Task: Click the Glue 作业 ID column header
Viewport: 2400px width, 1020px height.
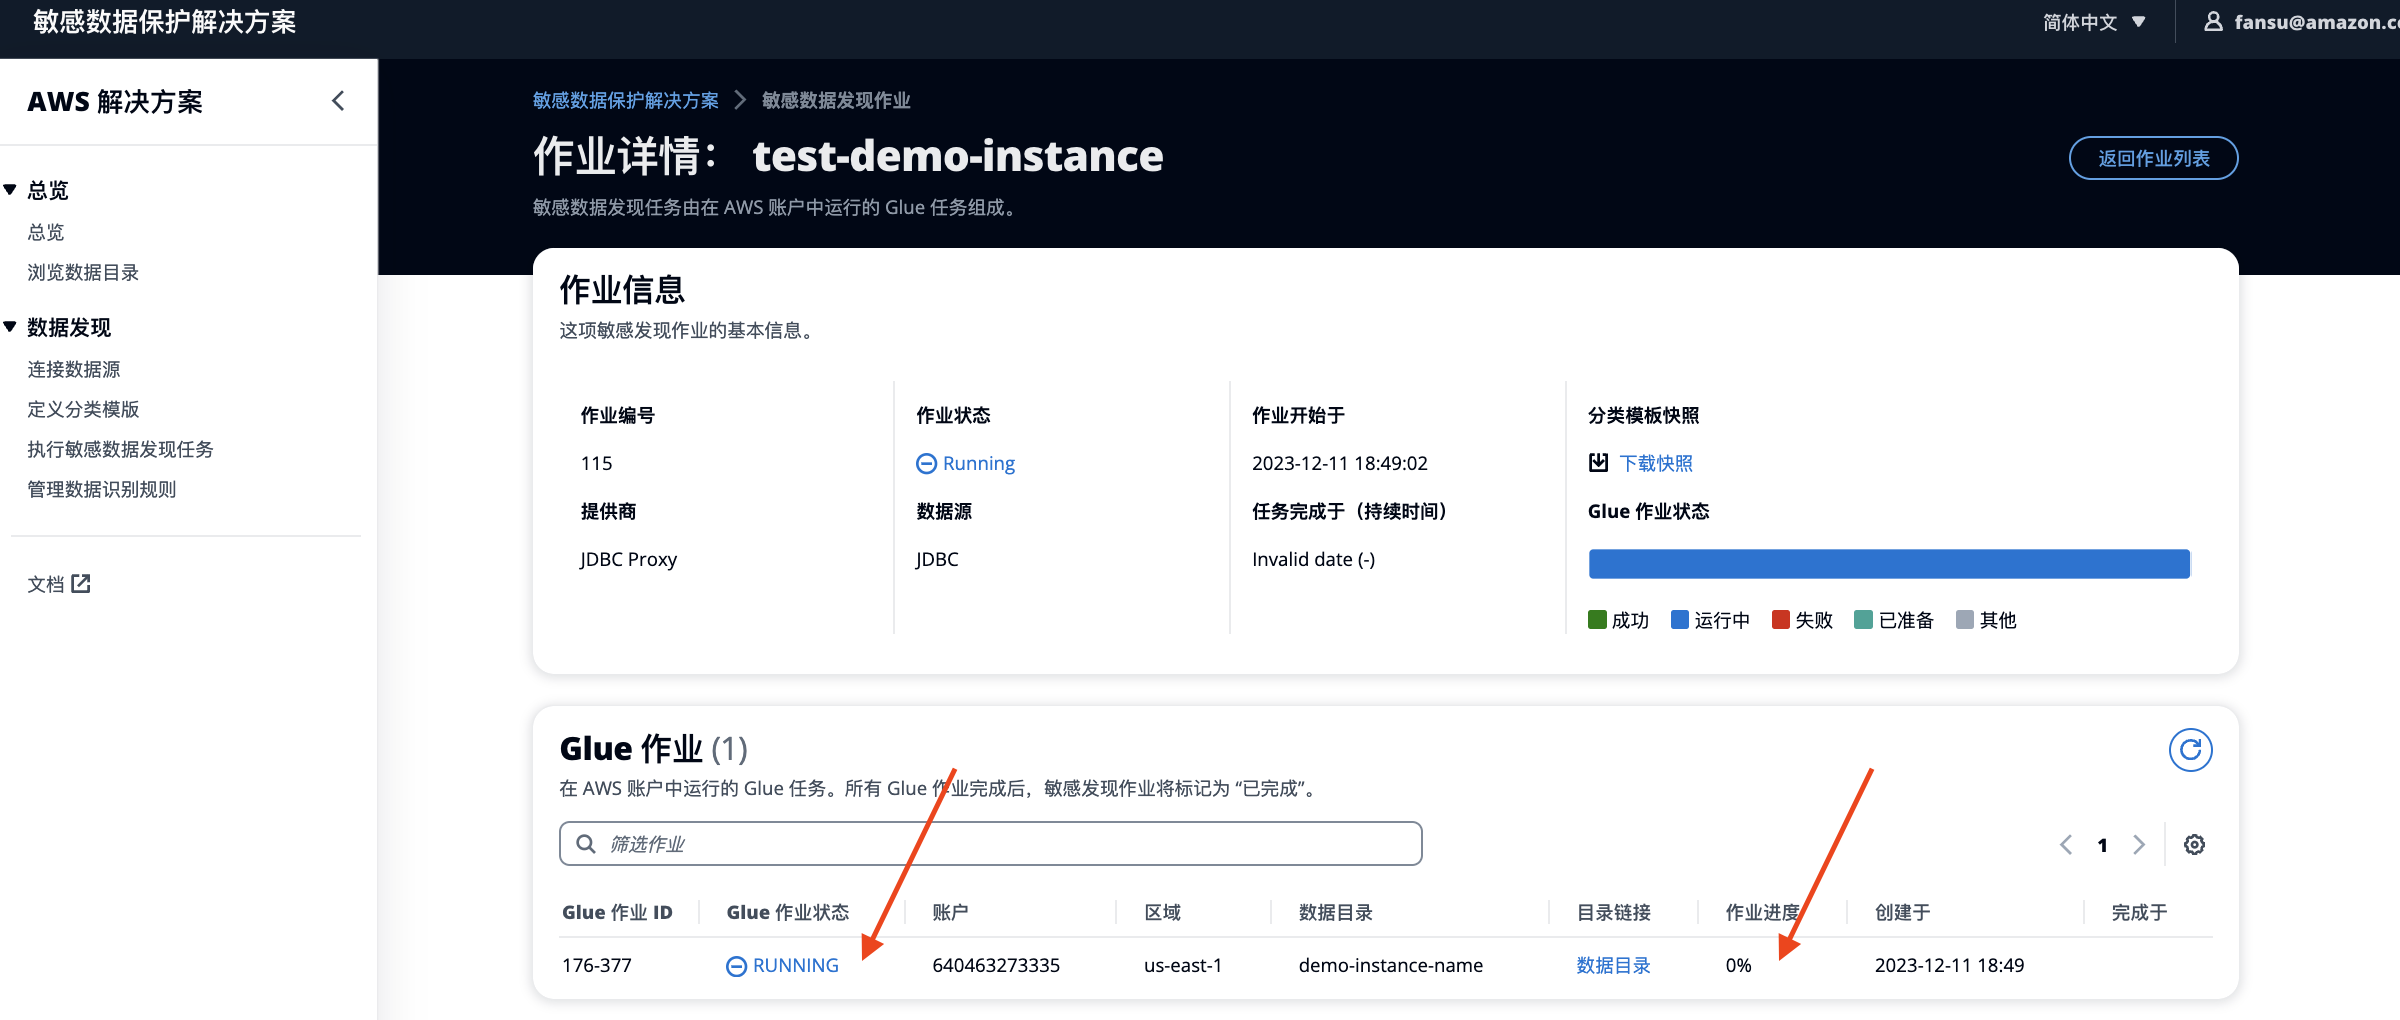Action: (617, 912)
